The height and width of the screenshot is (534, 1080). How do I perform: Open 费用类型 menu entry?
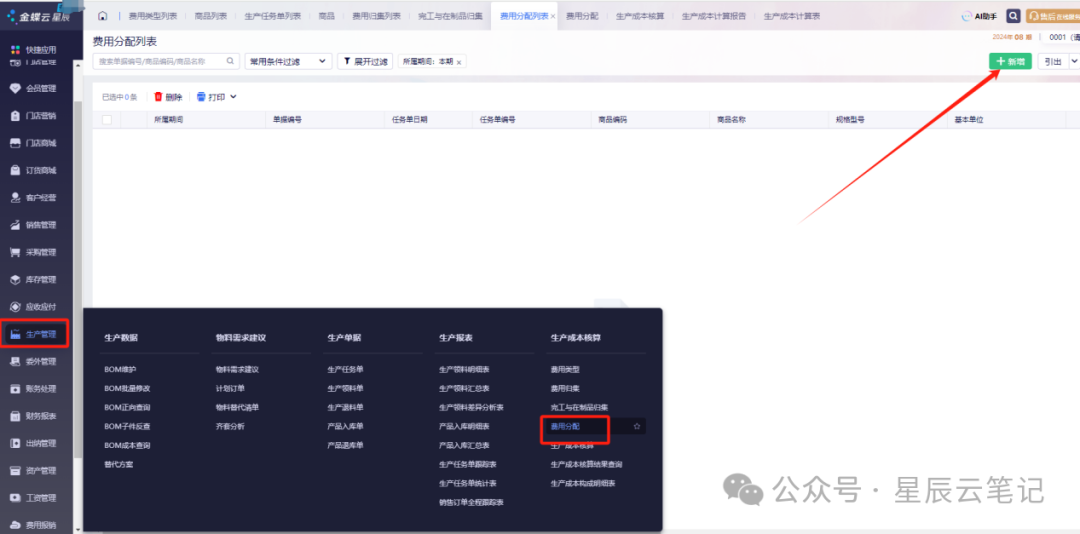pyautogui.click(x=565, y=369)
